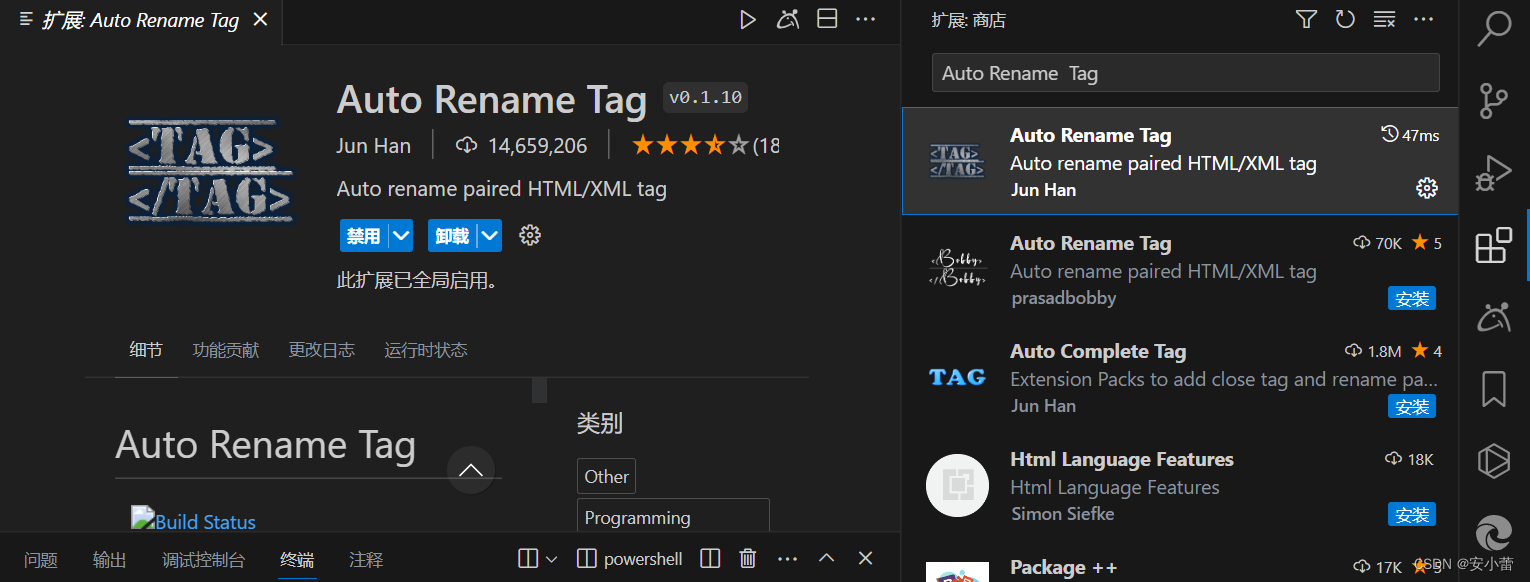Screen dimensions: 1530x582
Task: Open the 调试控制台 panel tab
Action: [204, 560]
